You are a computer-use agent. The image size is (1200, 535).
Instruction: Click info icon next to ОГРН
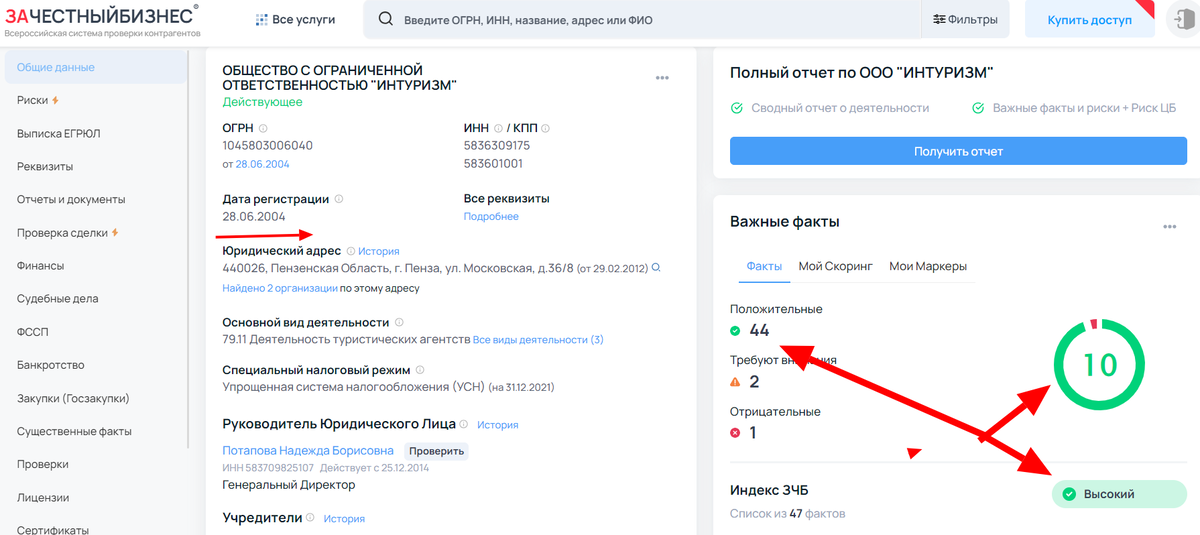[x=263, y=128]
